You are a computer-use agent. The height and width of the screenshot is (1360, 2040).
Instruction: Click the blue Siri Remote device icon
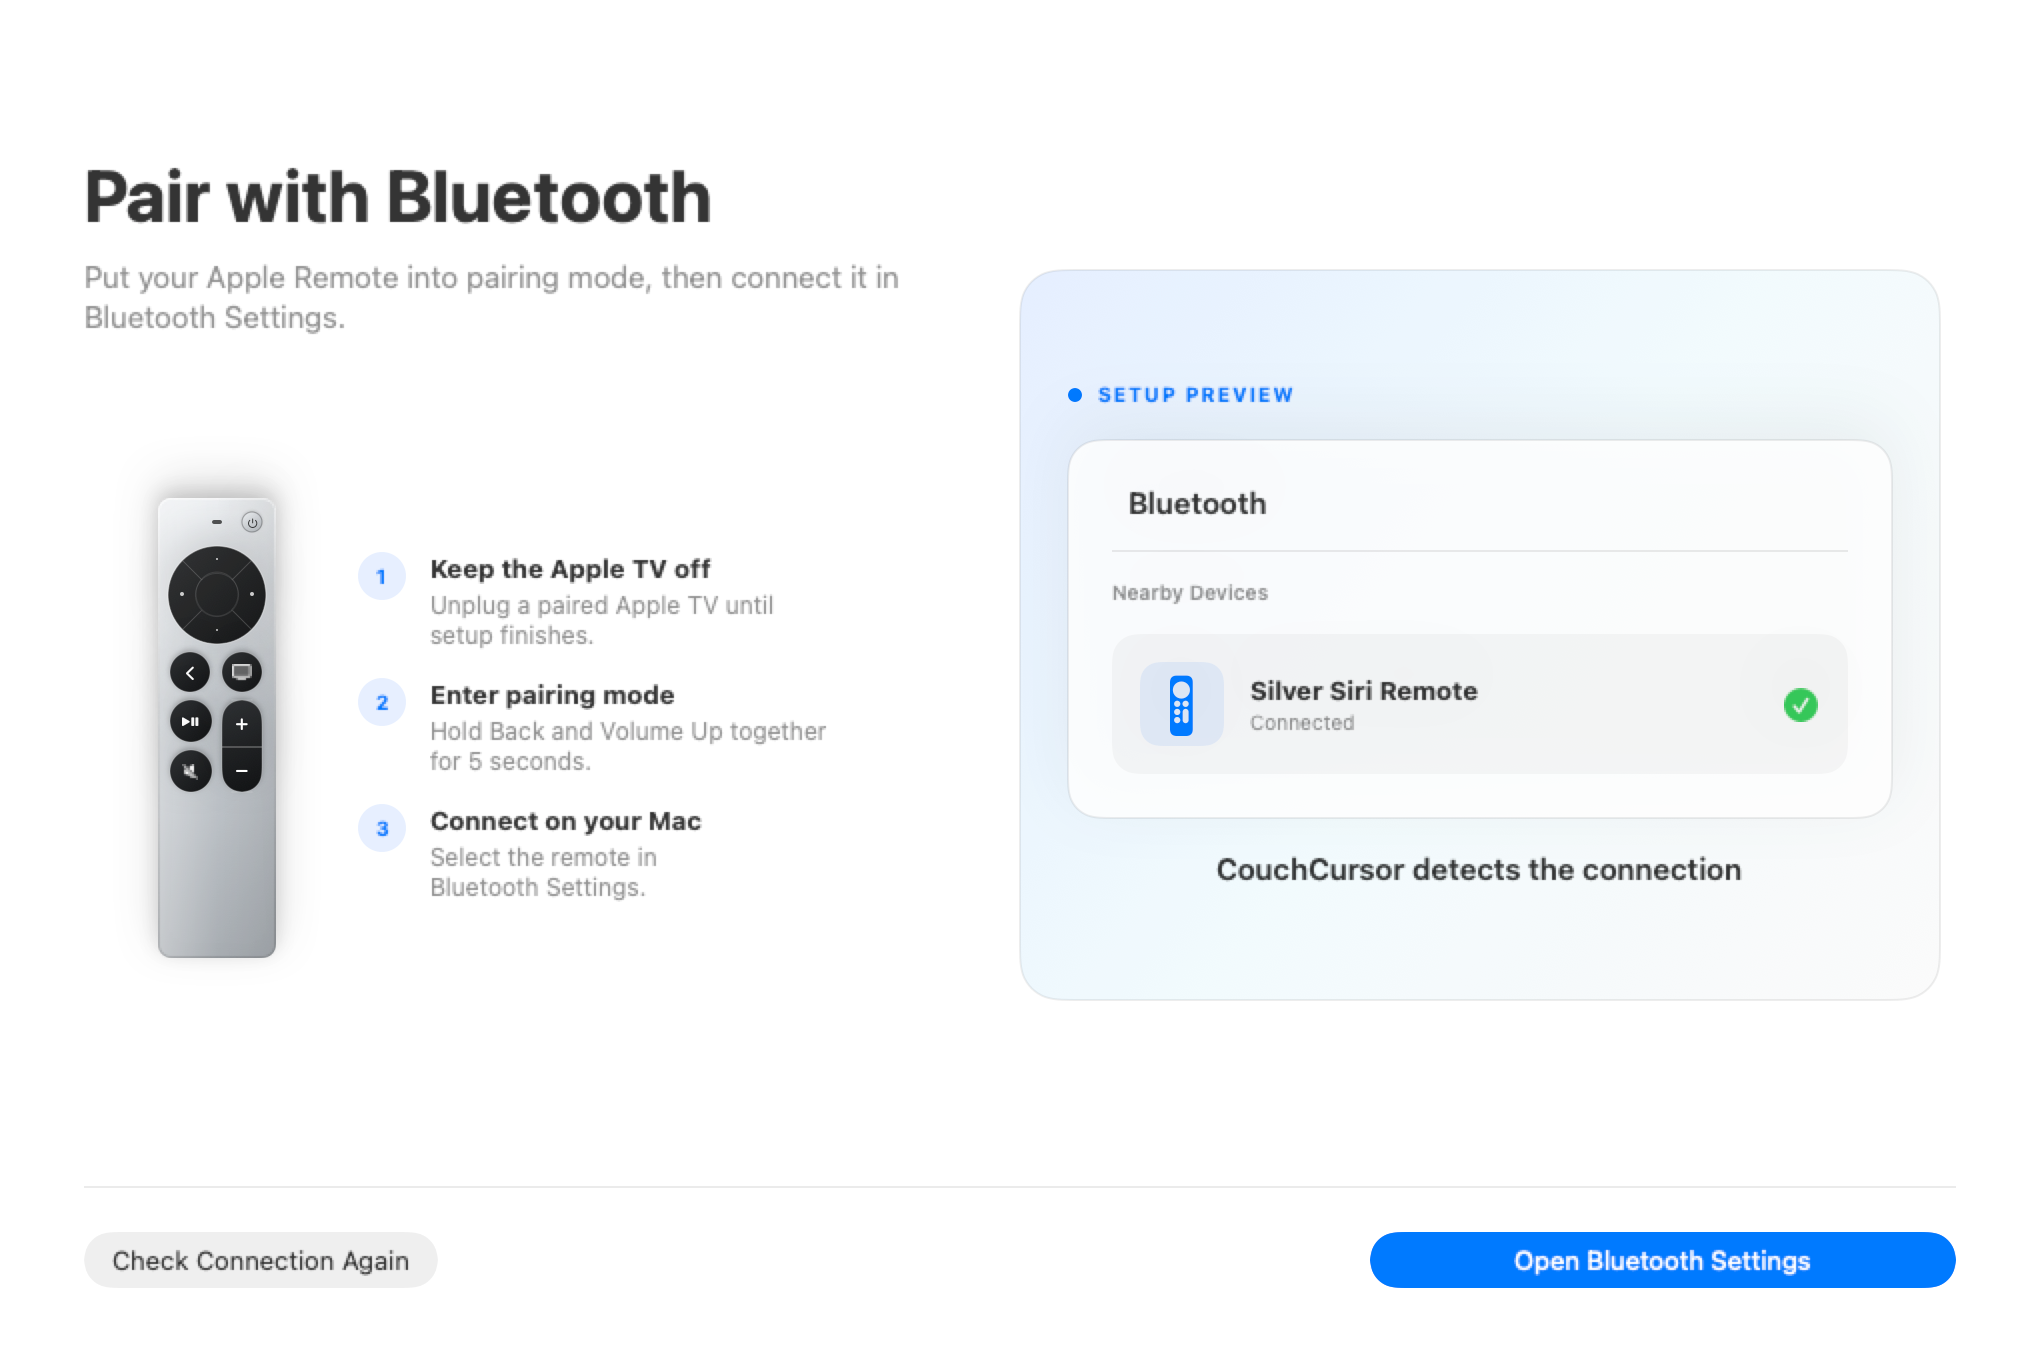coord(1181,704)
